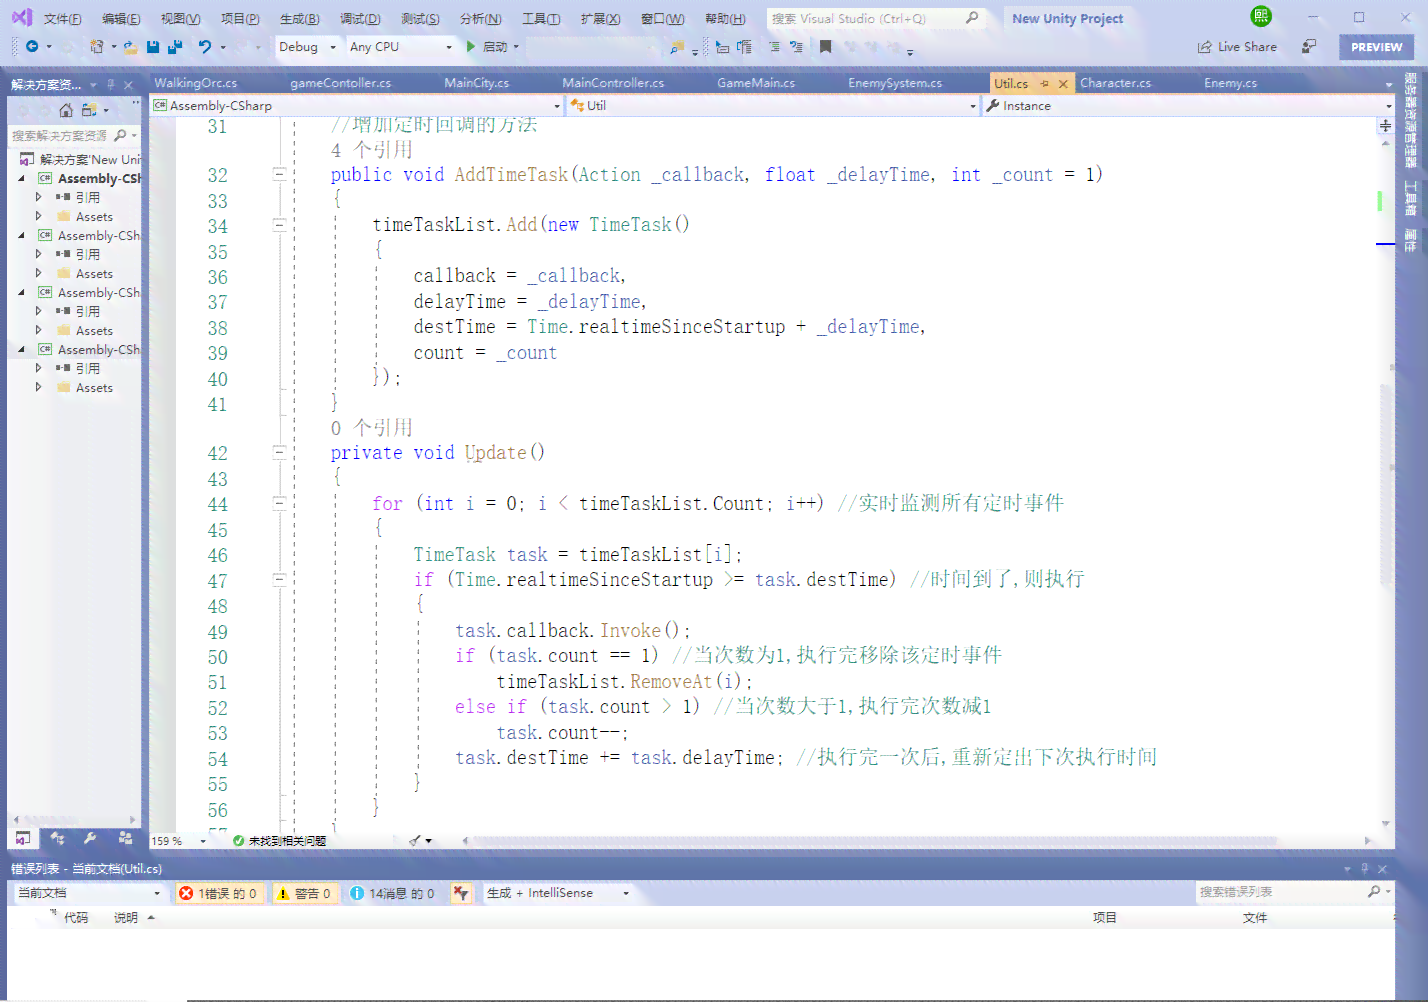Open the Team Explorer bottom tab icon
Viewport: 1428px width, 1002px height.
coord(57,838)
